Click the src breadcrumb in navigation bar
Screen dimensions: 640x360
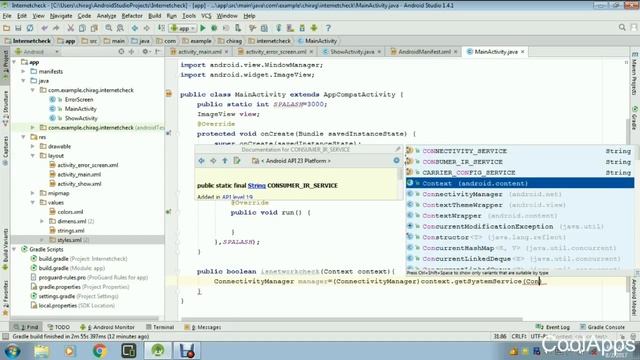pyautogui.click(x=89, y=41)
